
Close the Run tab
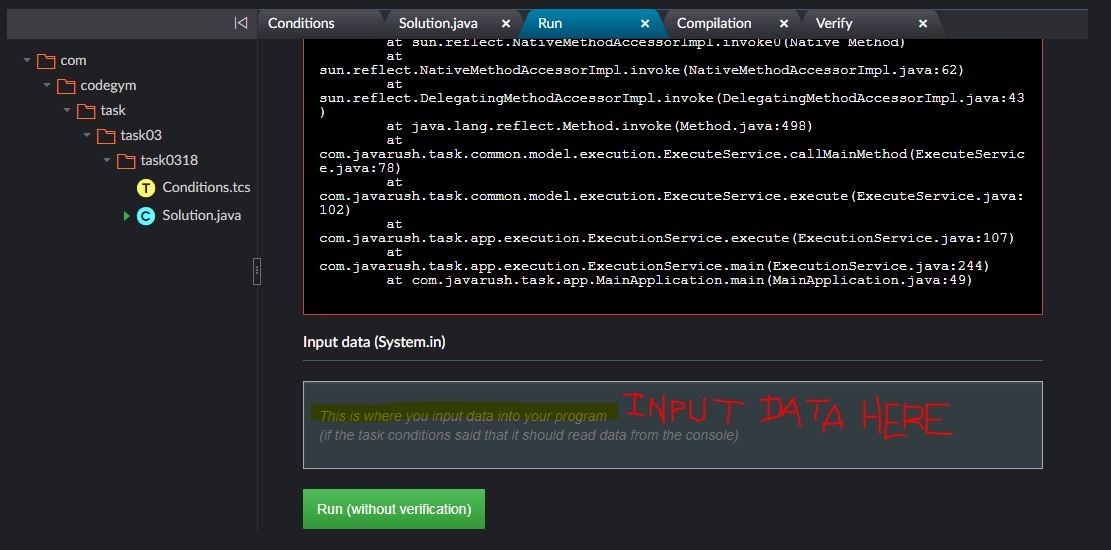click(645, 24)
